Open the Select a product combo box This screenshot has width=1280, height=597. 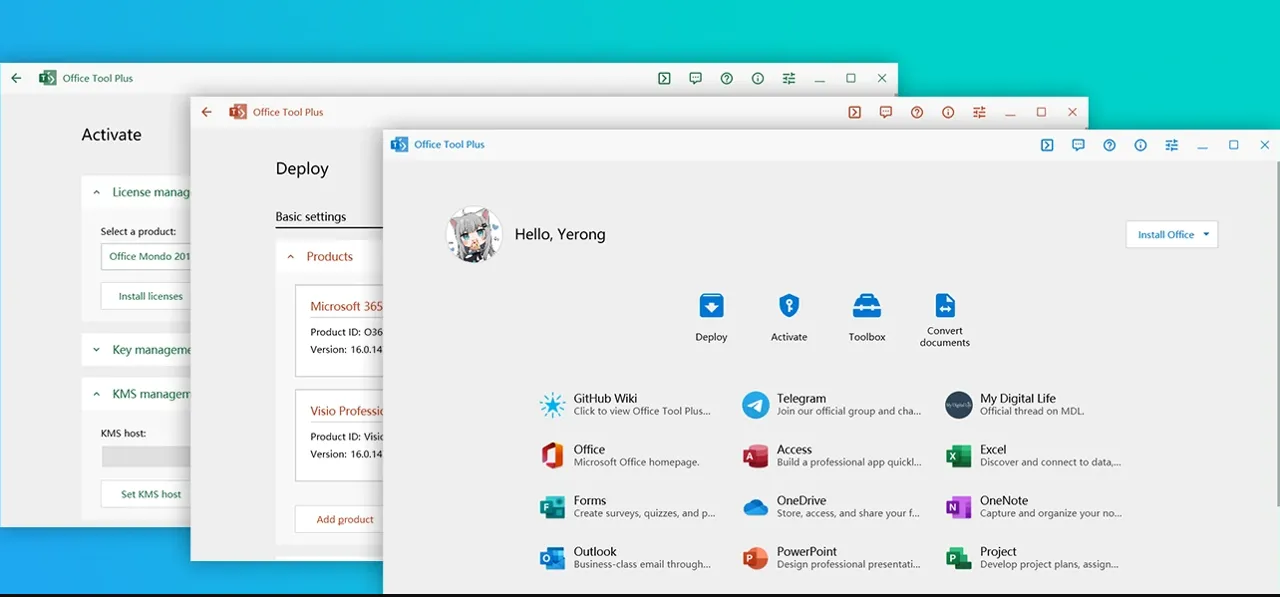point(146,257)
